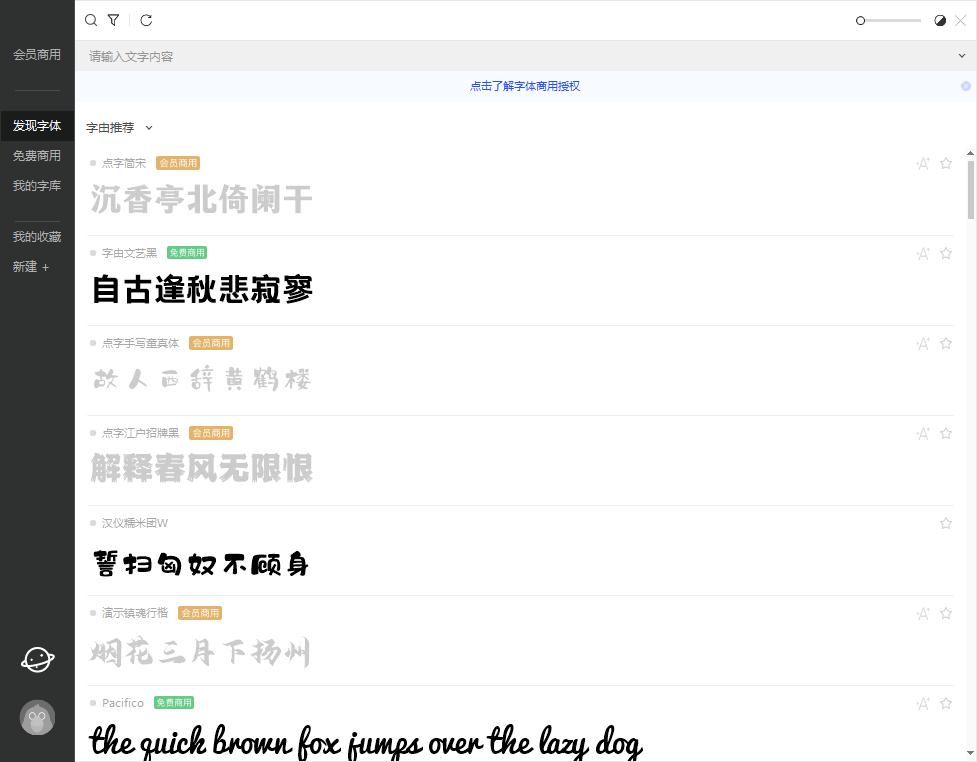Expand the 字由推荐 dropdown
Image resolution: width=977 pixels, height=762 pixels.
click(x=147, y=128)
